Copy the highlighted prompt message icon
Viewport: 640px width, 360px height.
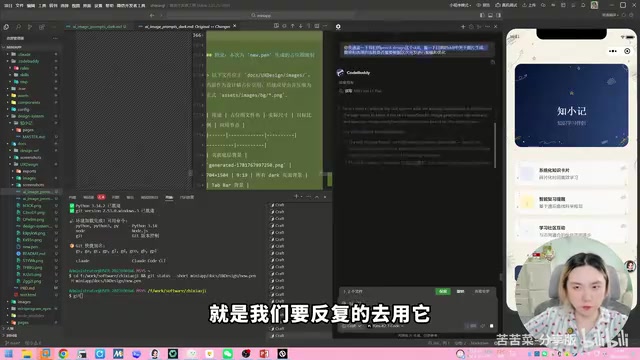click(493, 62)
